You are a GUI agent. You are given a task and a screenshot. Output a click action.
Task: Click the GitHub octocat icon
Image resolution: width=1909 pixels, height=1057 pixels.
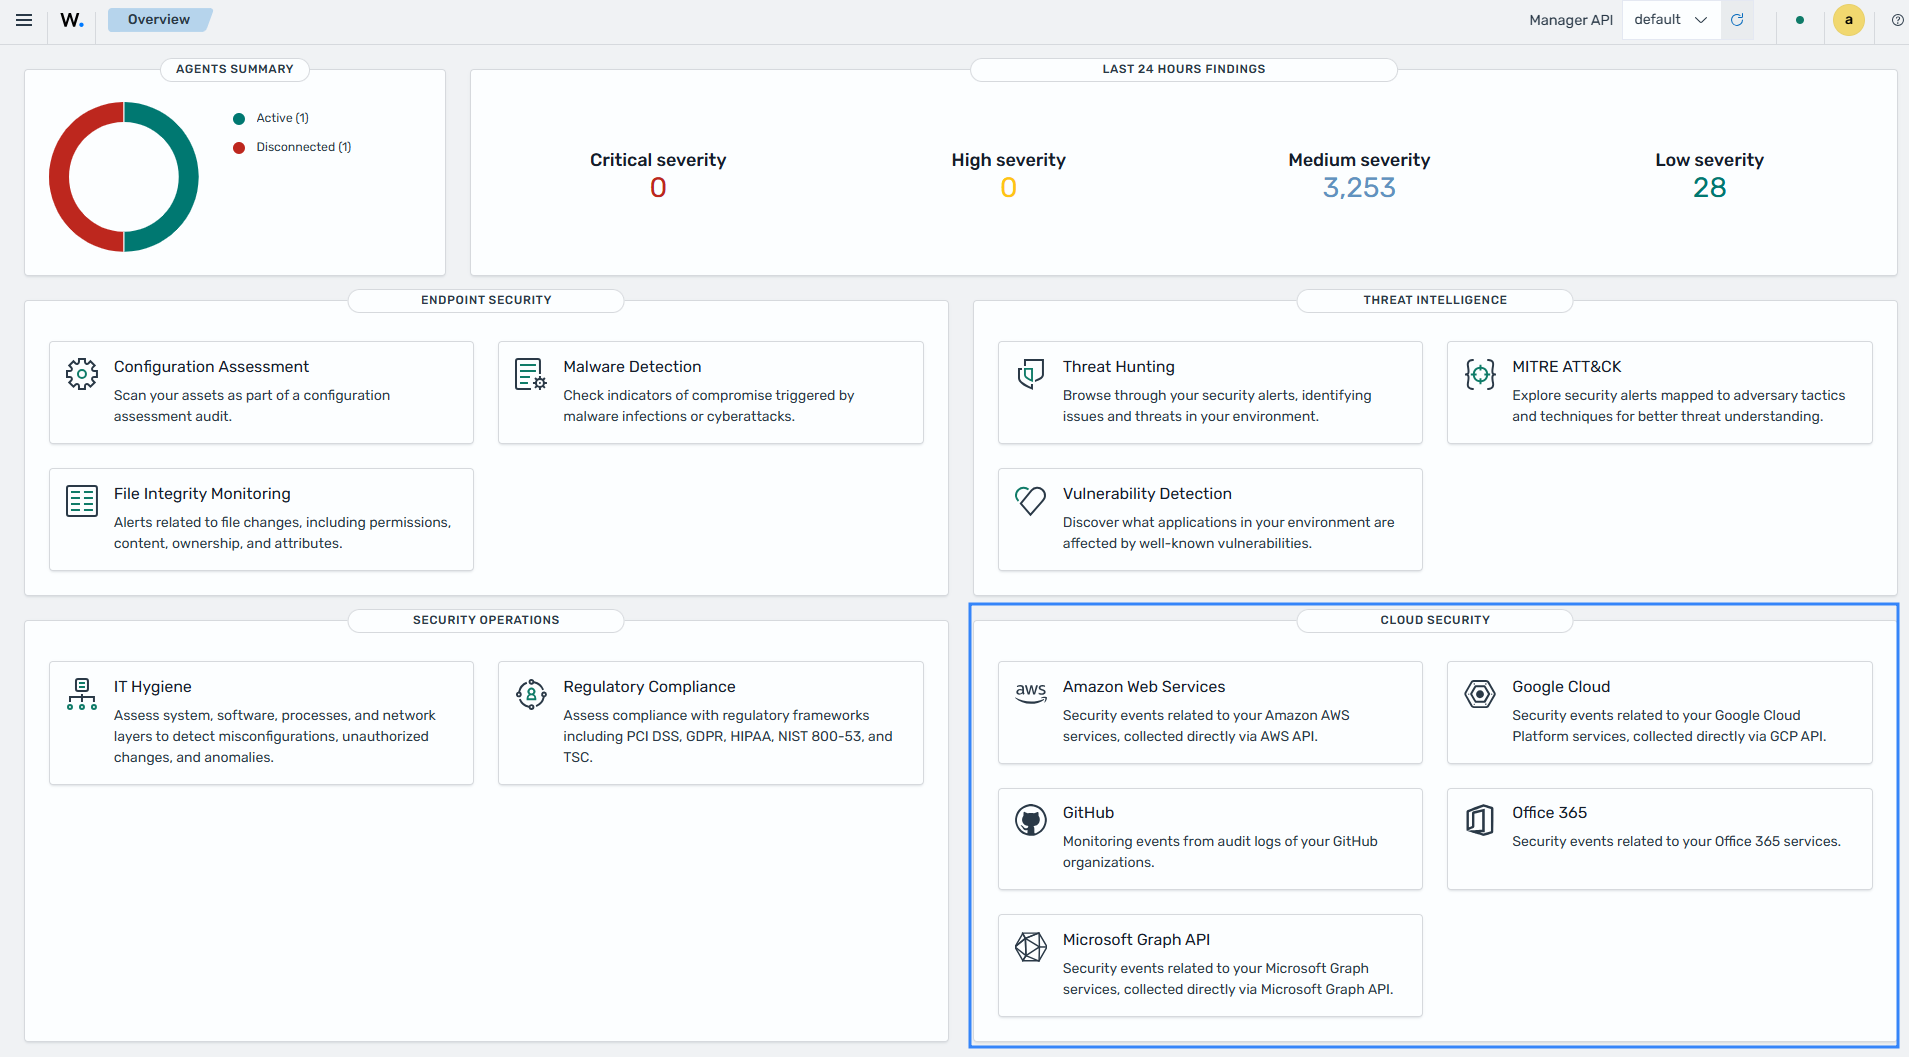[1031, 820]
